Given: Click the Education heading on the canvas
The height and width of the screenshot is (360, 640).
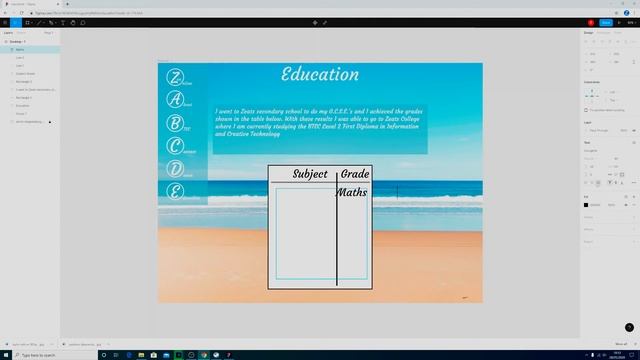Looking at the screenshot, I should pos(320,74).
